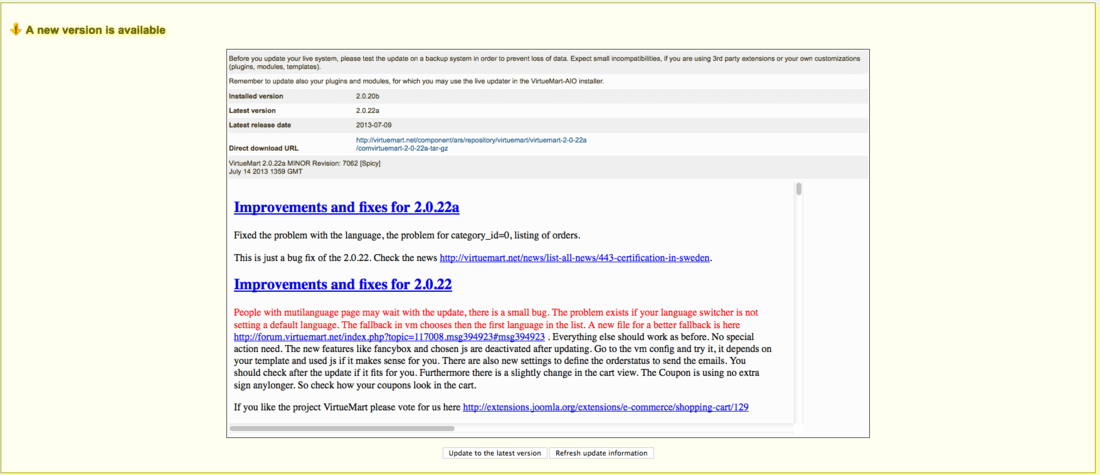
Task: Open the direct download URL link
Action: pyautogui.click(x=471, y=144)
